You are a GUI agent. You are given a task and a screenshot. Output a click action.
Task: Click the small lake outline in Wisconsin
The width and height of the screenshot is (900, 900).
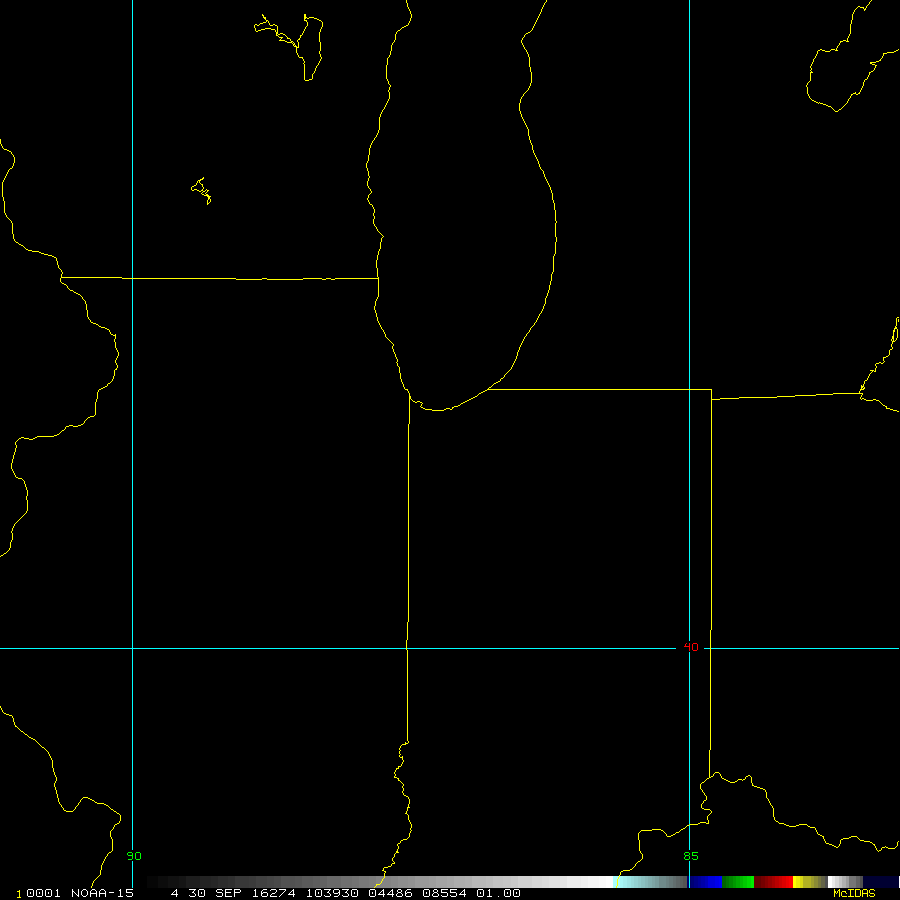201,191
